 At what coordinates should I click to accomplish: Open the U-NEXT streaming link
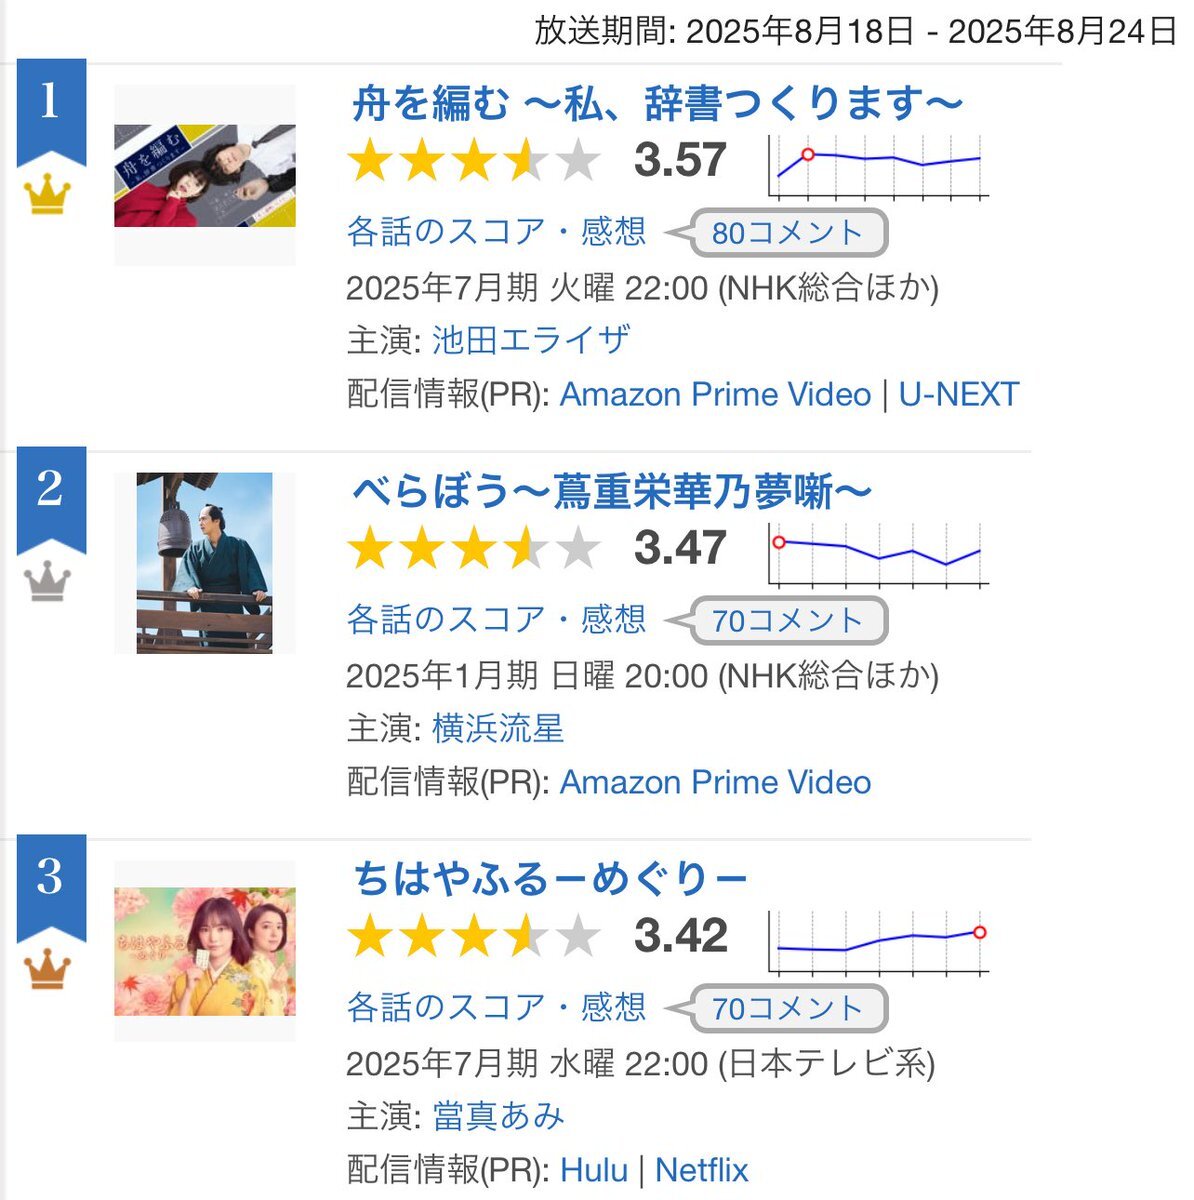click(958, 394)
